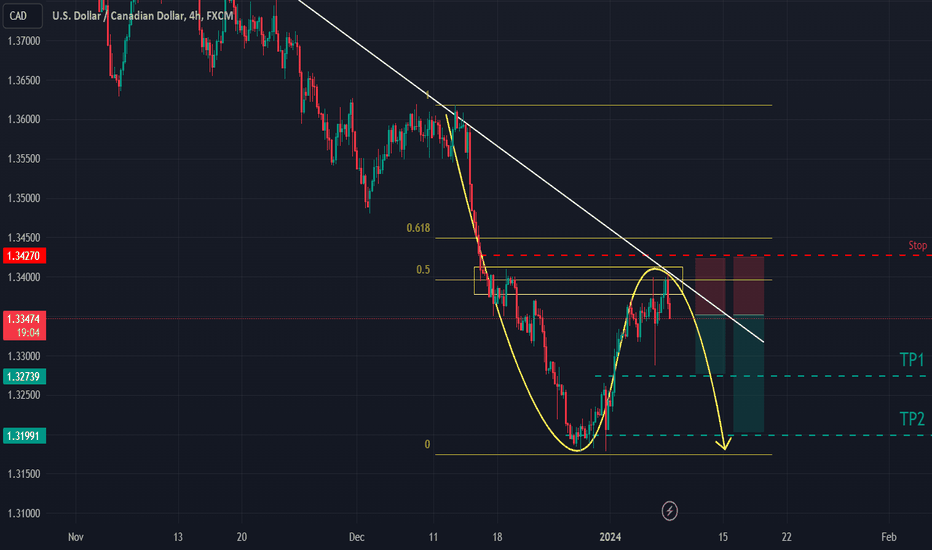Viewport: 932px width, 550px height.
Task: Click the 2024 label on time axis
Action: coord(610,537)
